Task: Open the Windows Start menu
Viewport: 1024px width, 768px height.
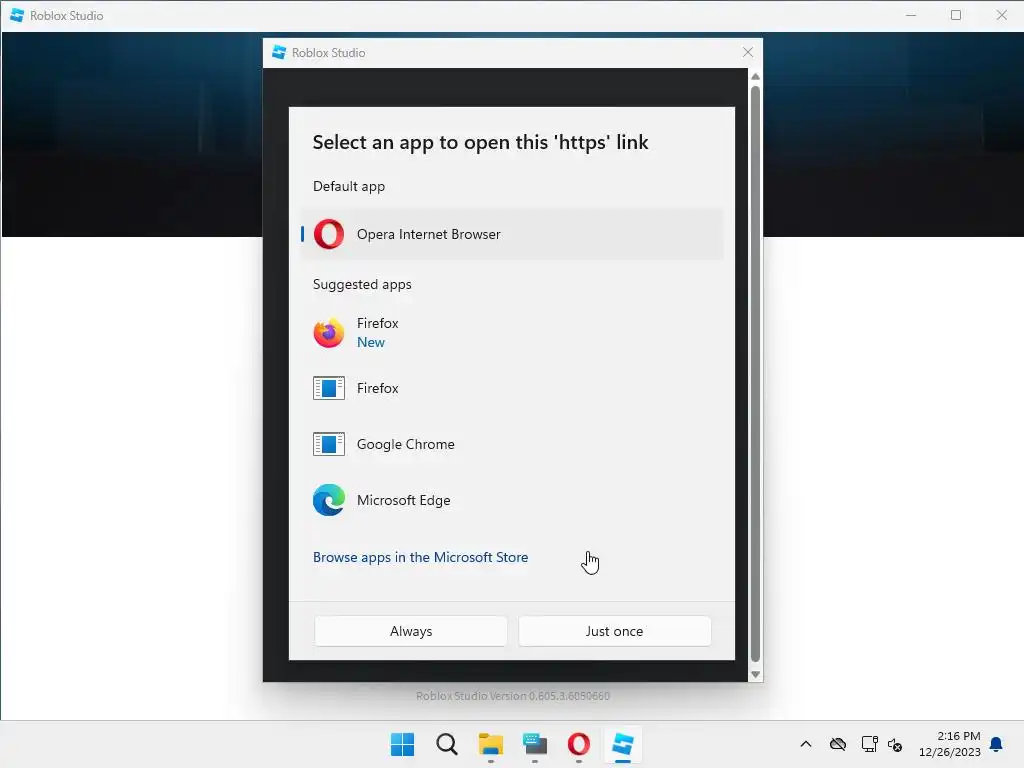Action: [402, 744]
